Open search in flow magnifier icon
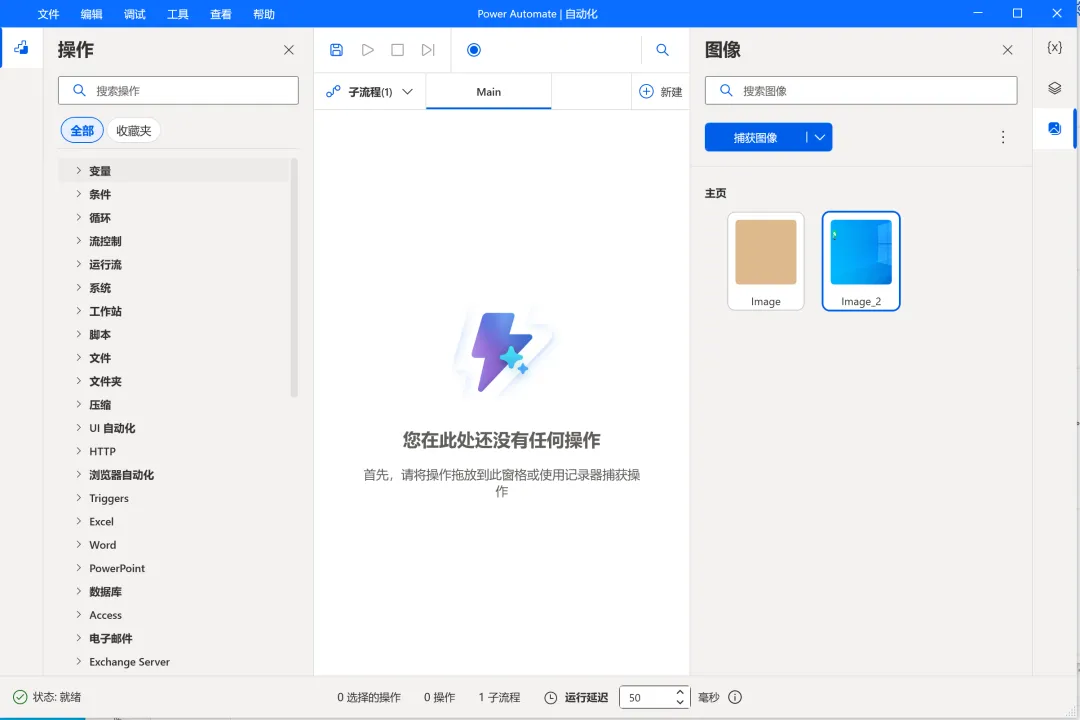 point(663,50)
